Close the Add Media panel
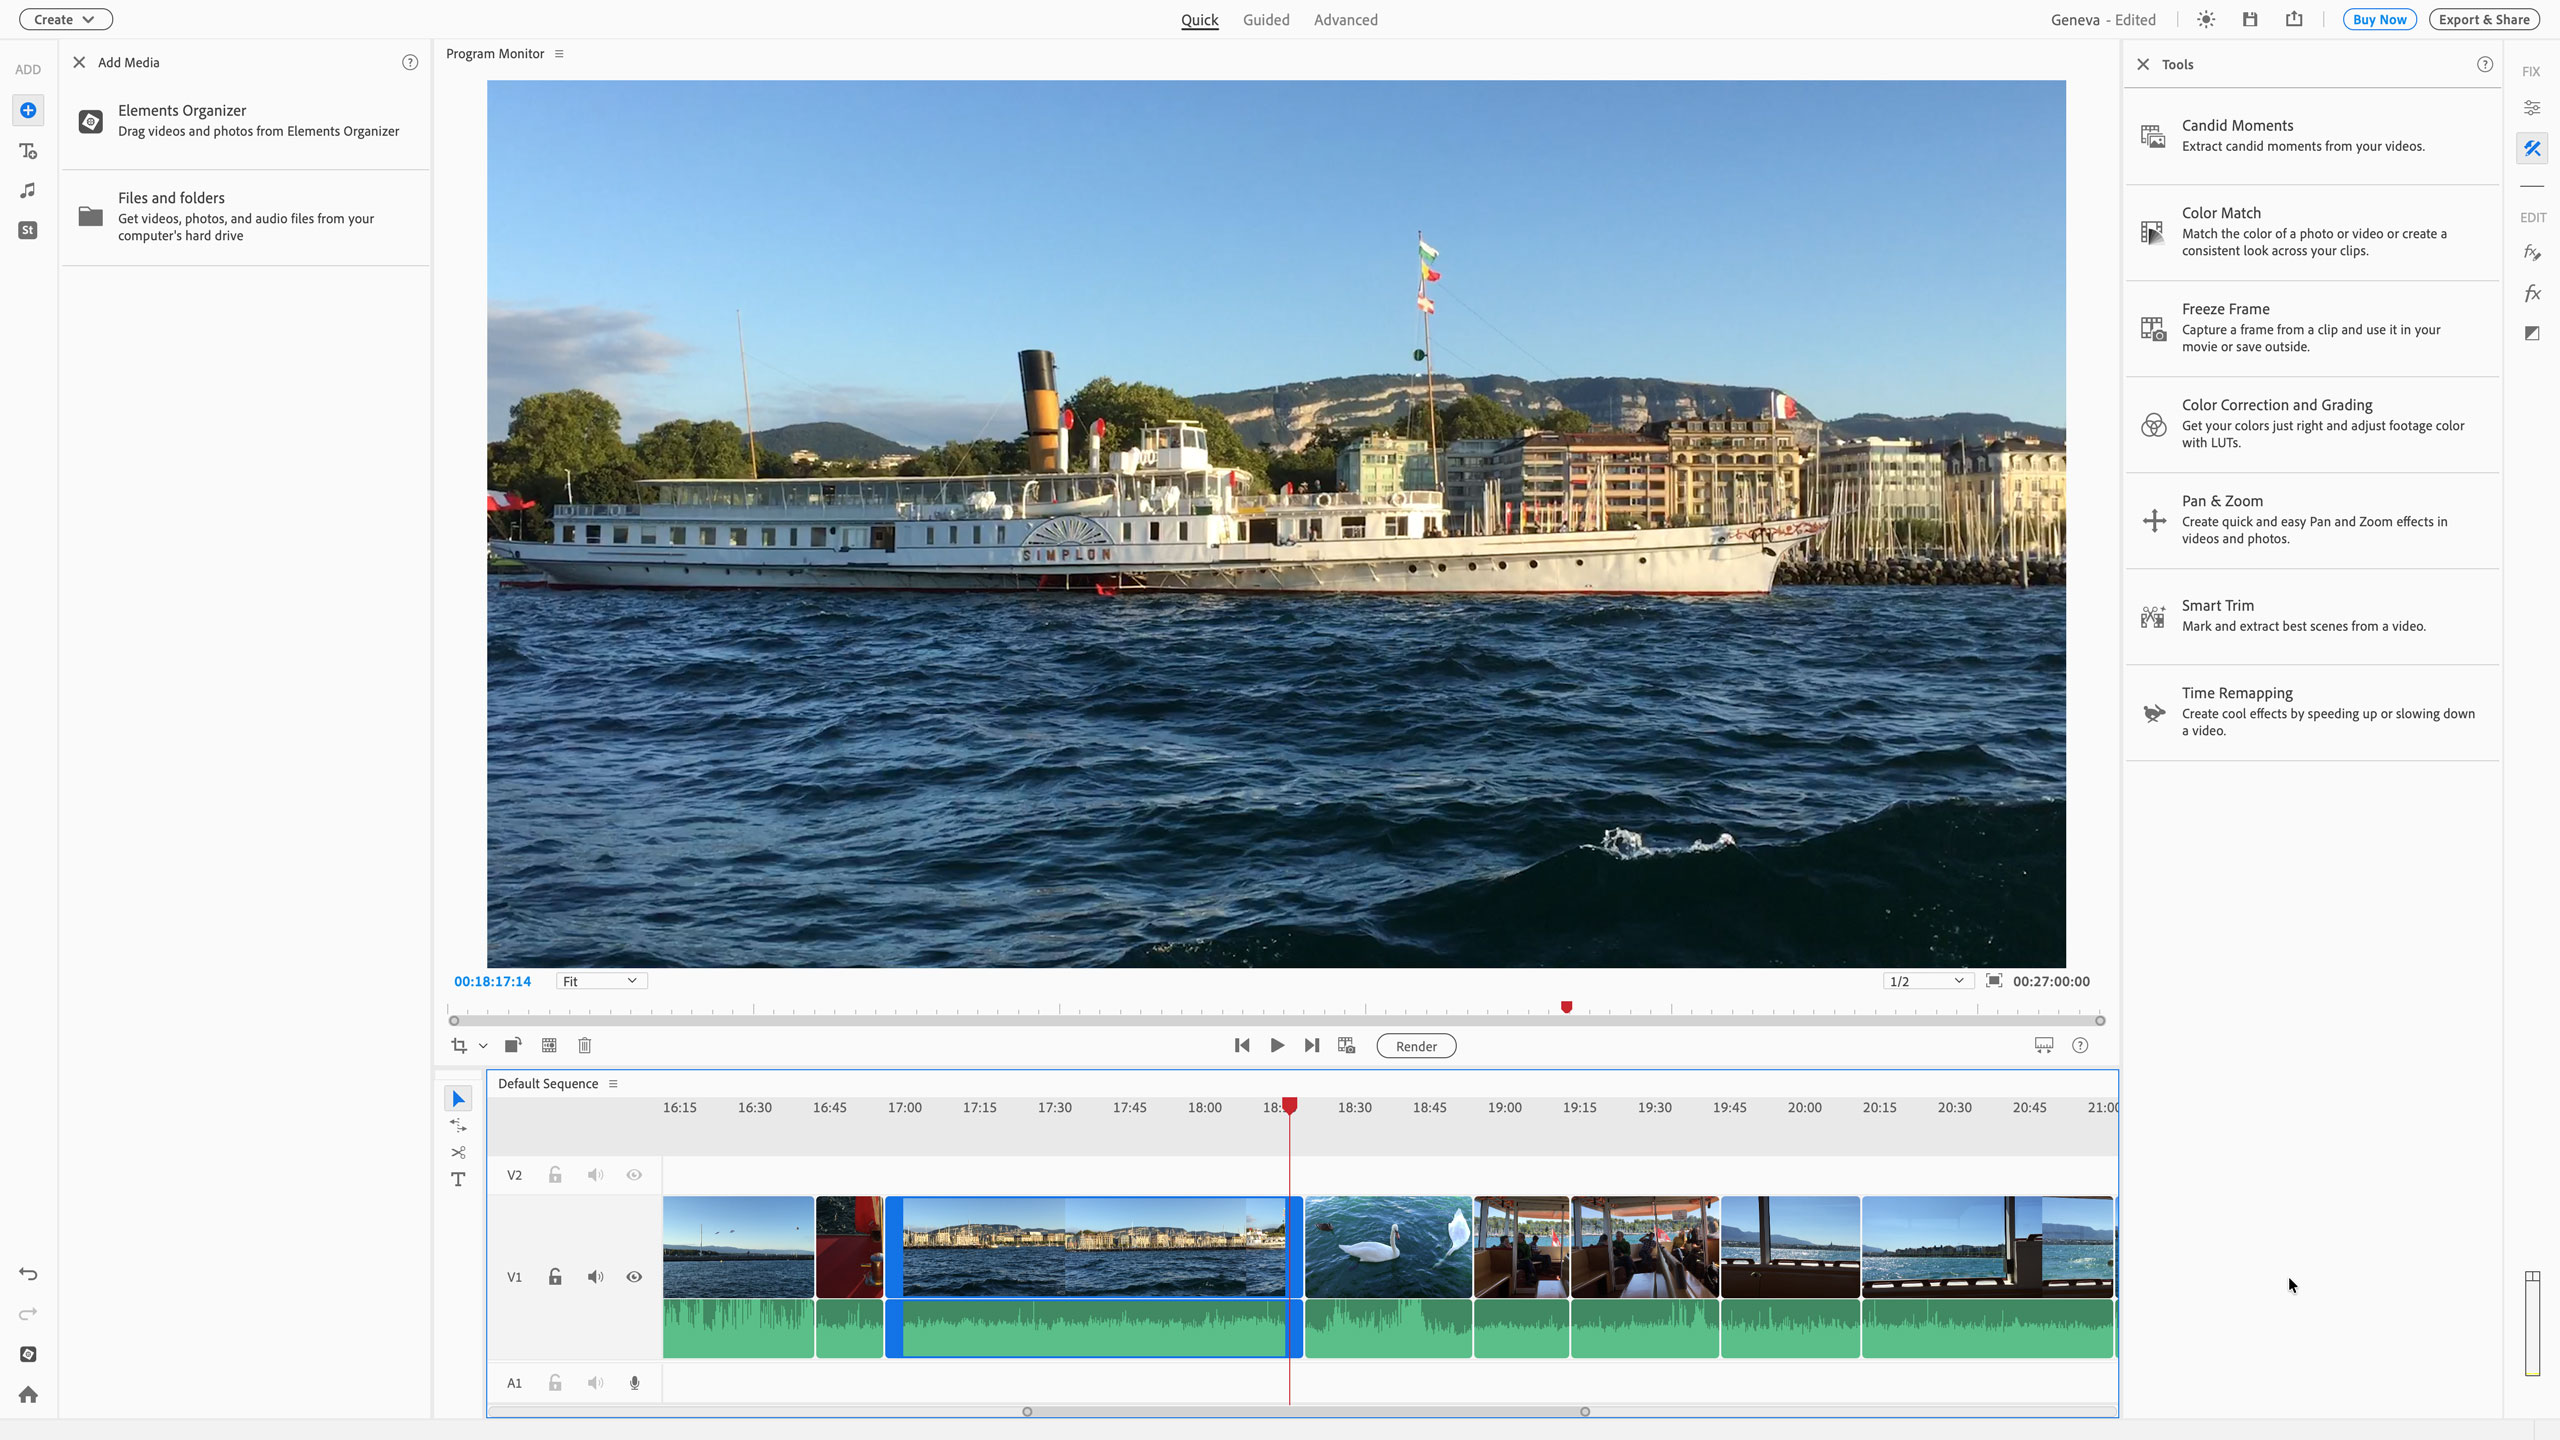Viewport: 2560px width, 1440px height. [79, 62]
